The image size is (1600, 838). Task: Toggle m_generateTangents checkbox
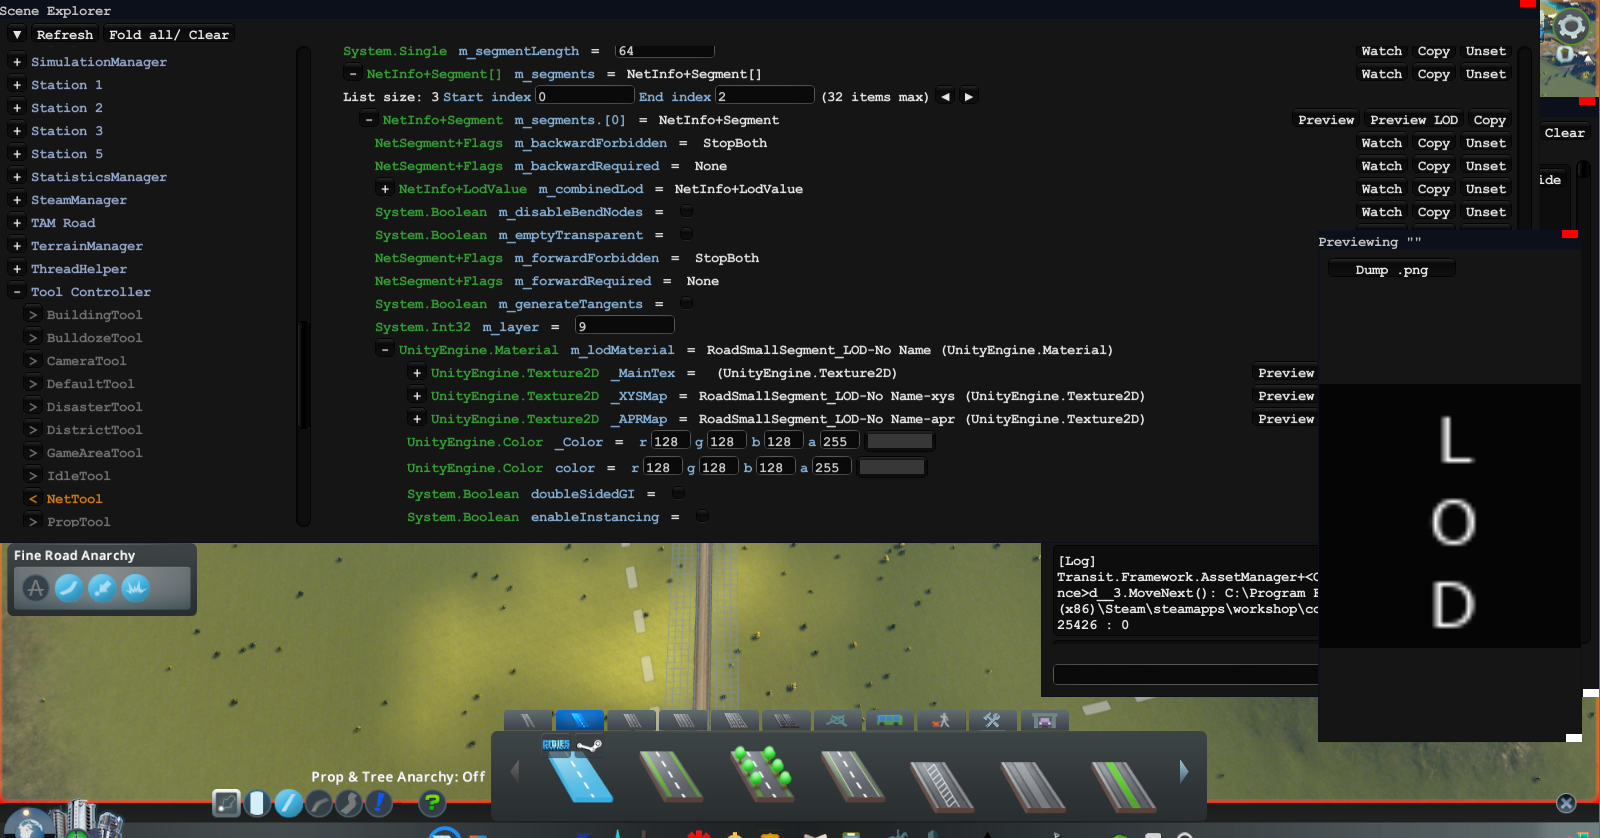(x=687, y=303)
